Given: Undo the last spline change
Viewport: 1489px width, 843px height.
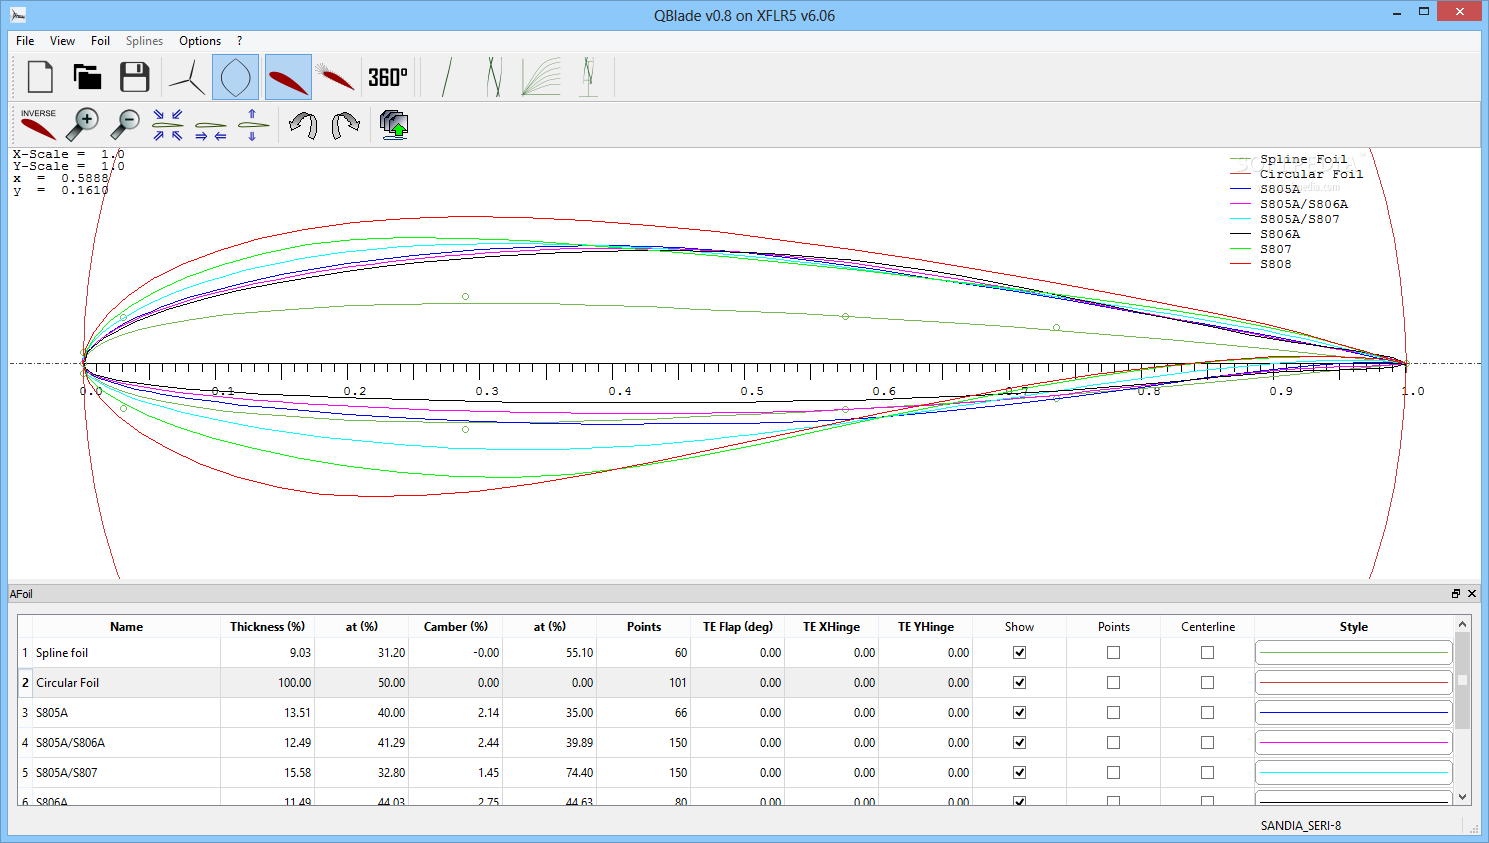Looking at the screenshot, I should (x=303, y=125).
